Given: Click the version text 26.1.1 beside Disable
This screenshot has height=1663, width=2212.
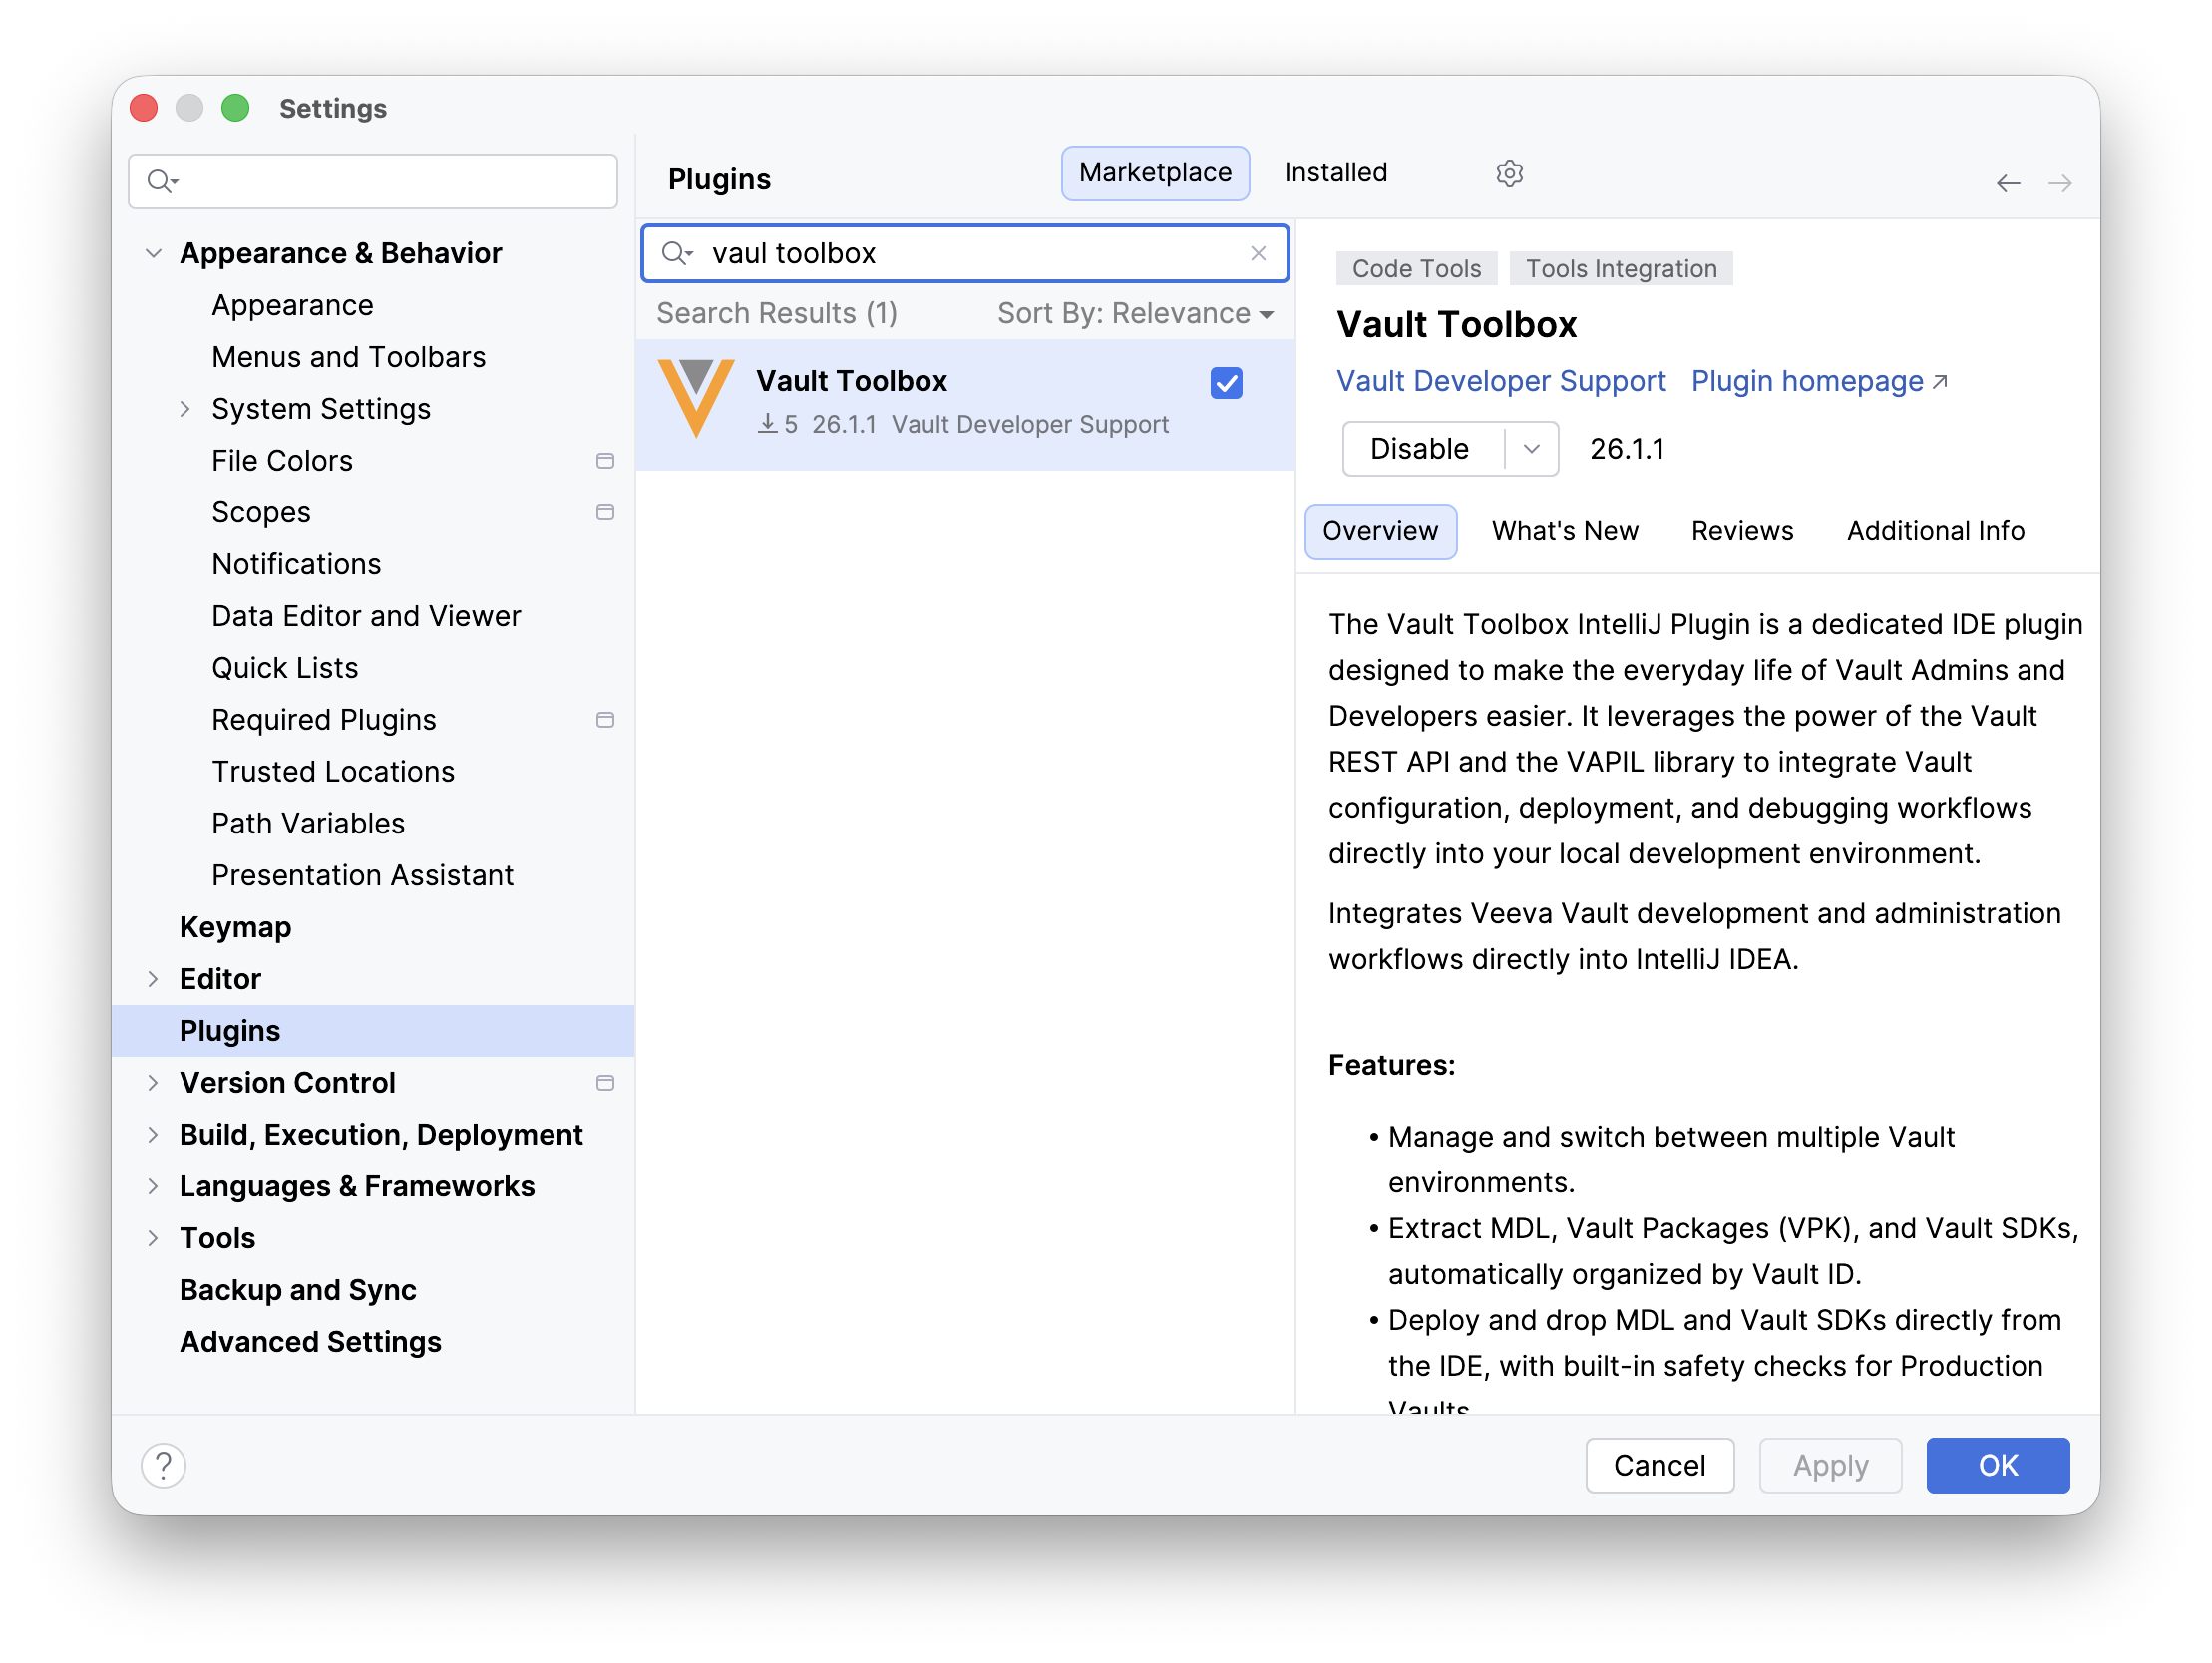Looking at the screenshot, I should click(1627, 449).
